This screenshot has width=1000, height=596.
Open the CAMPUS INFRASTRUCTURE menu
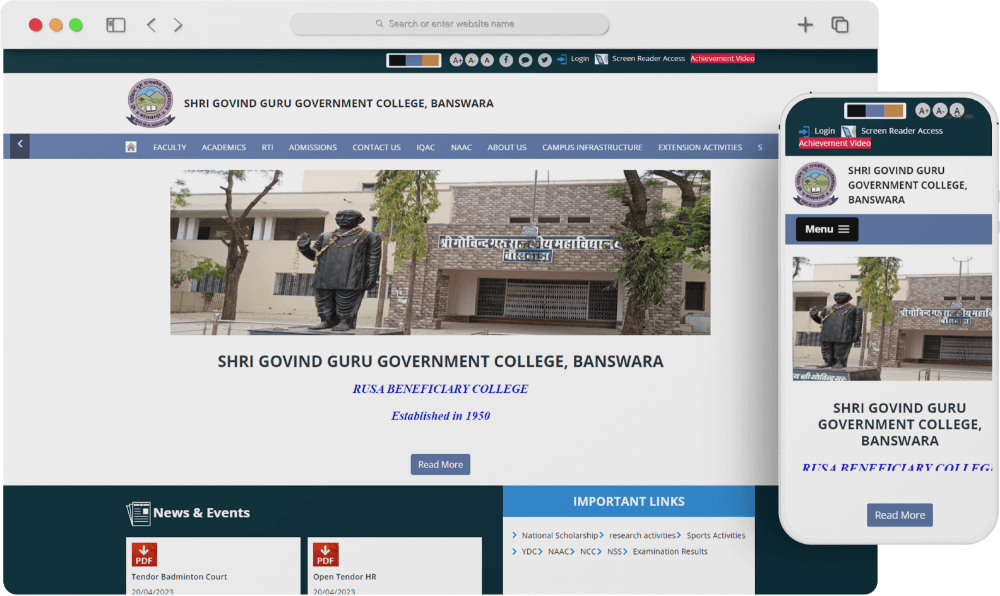(592, 147)
